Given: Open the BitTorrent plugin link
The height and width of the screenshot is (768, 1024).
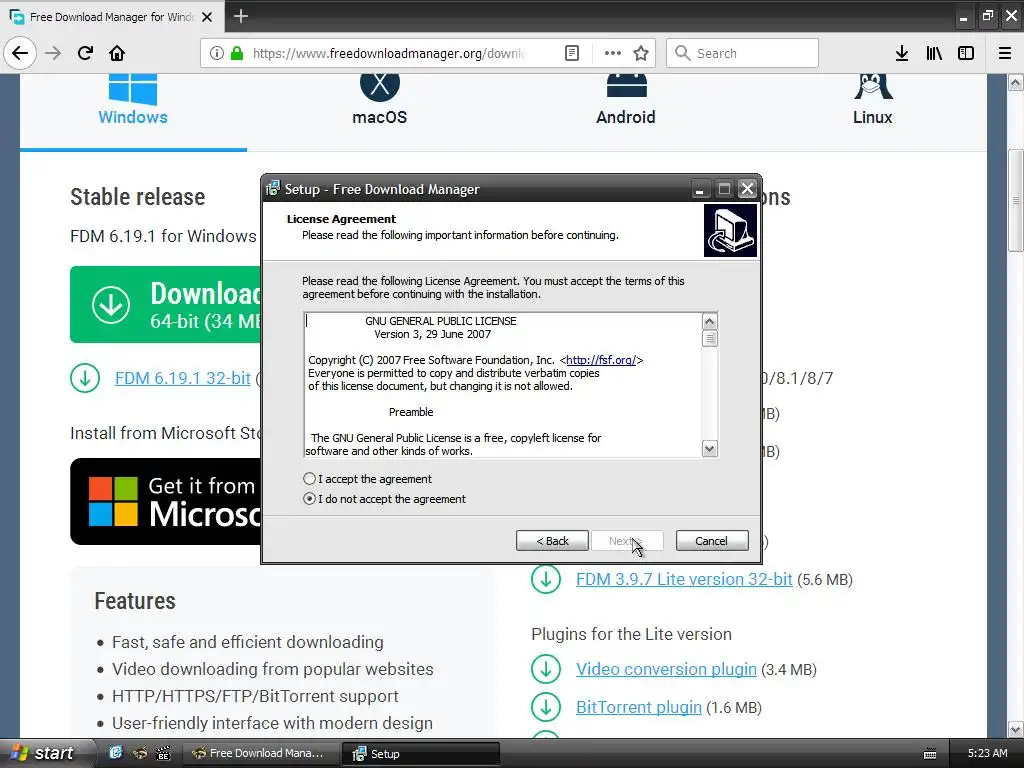Looking at the screenshot, I should click(x=639, y=707).
